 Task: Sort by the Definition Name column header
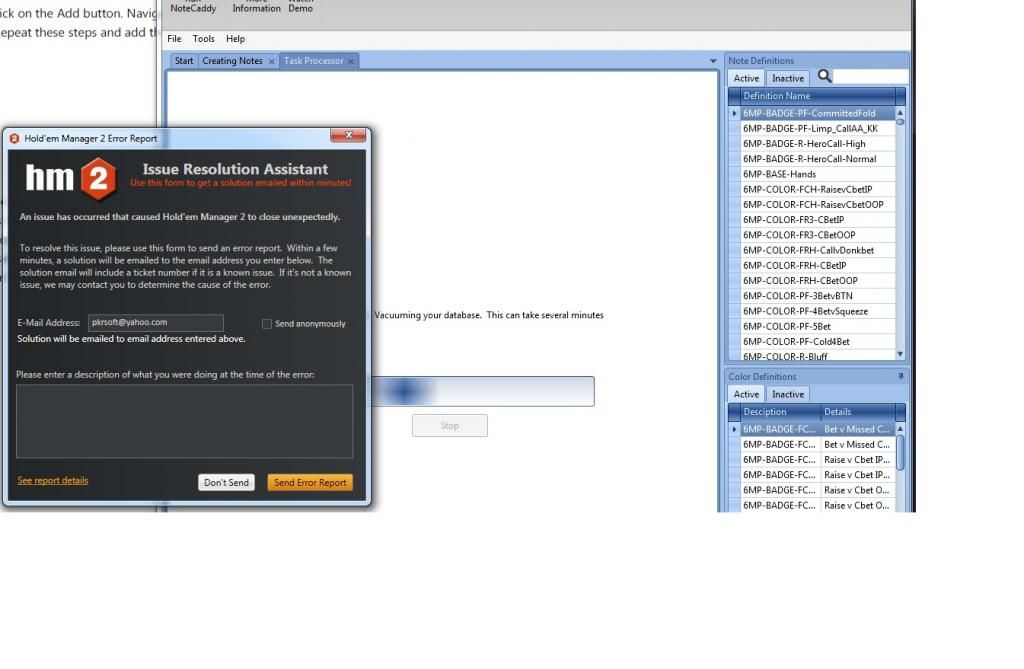(x=818, y=96)
